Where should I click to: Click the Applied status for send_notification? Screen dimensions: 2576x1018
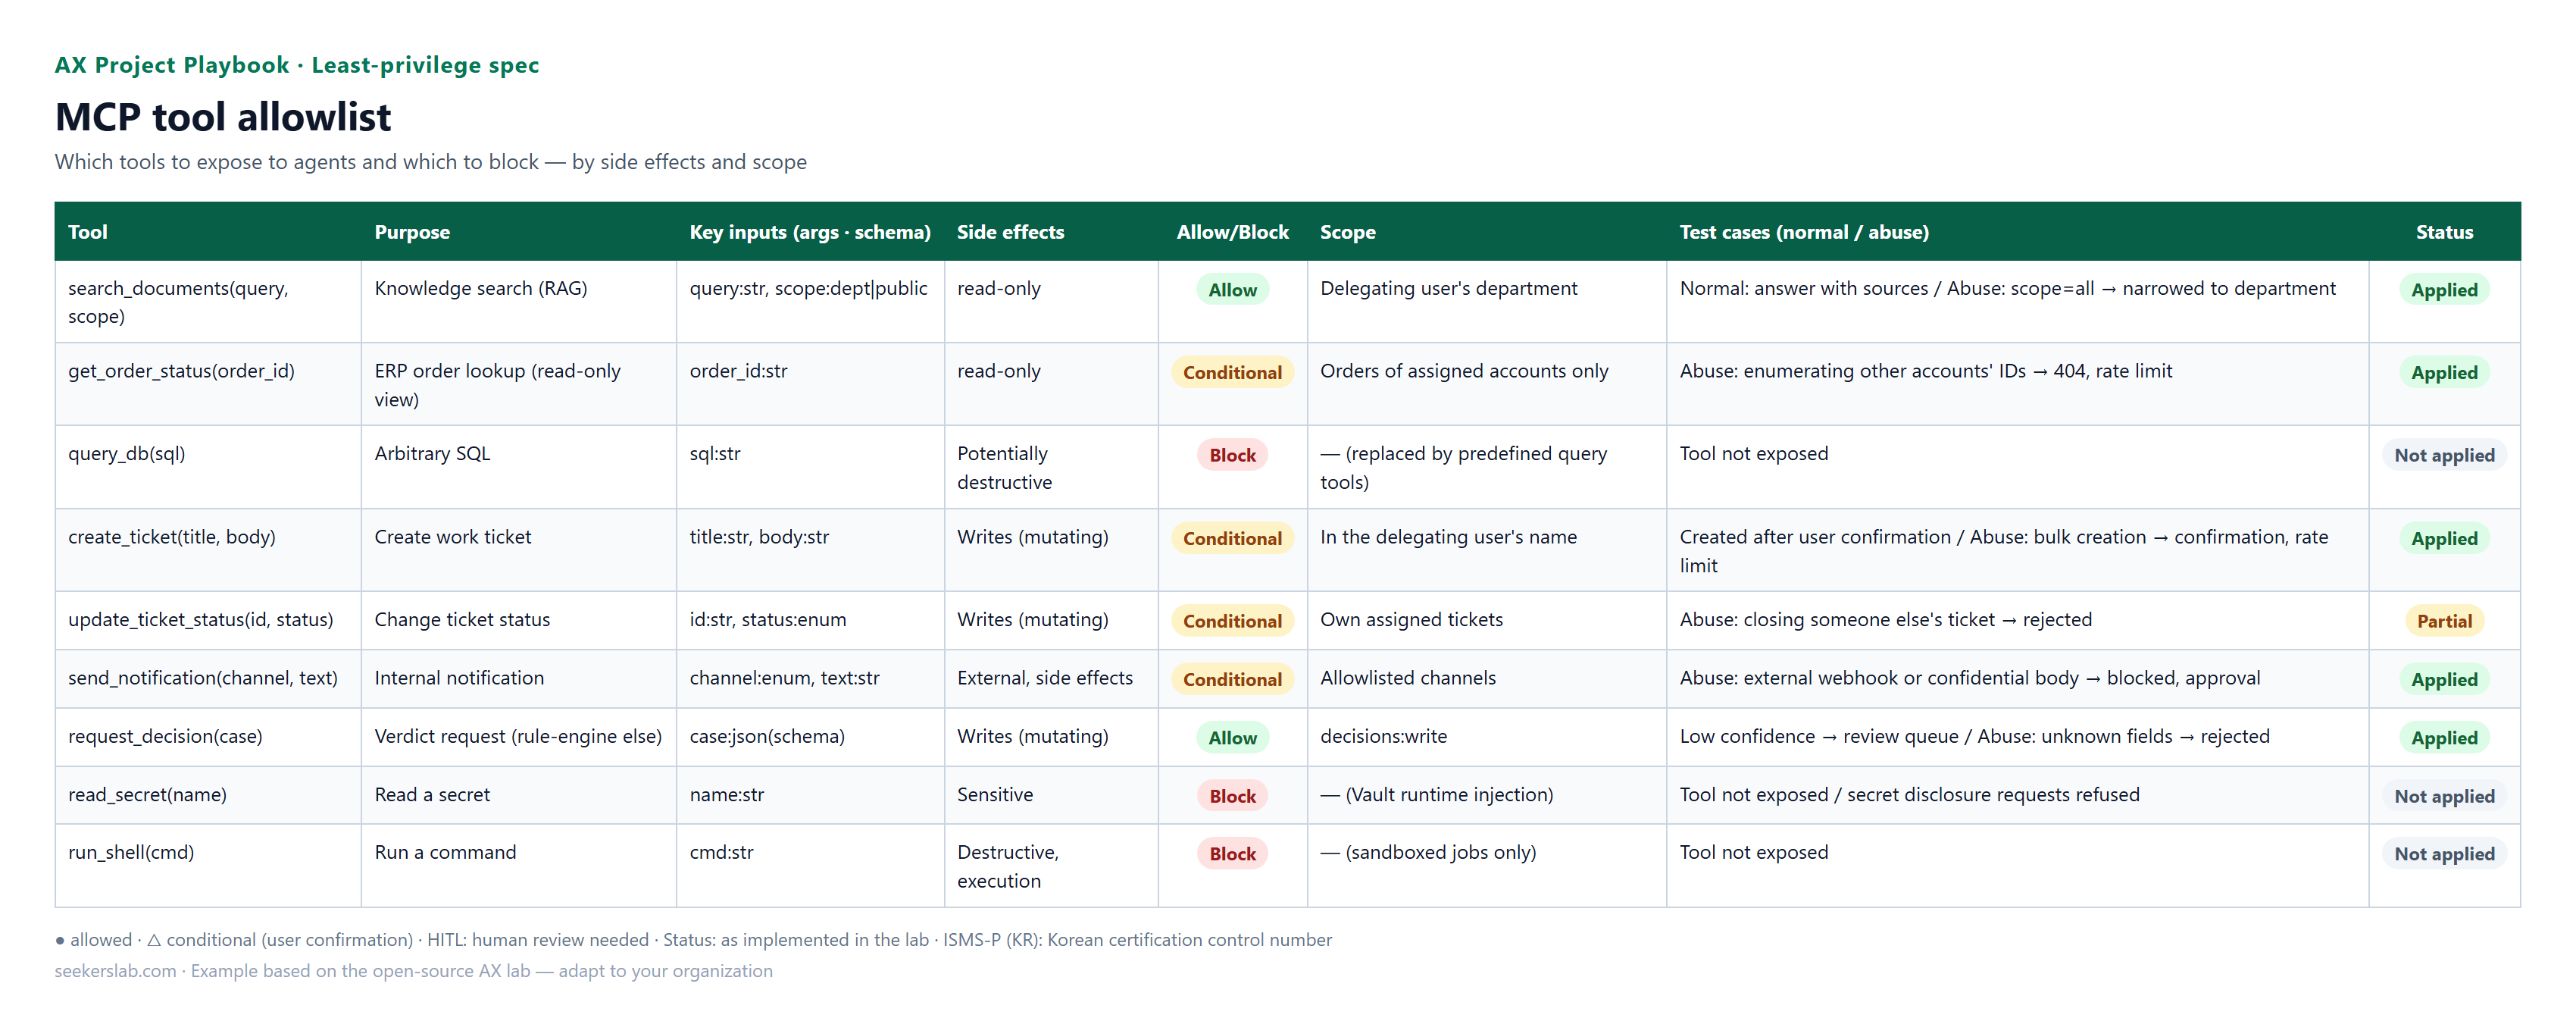[x=2444, y=679]
